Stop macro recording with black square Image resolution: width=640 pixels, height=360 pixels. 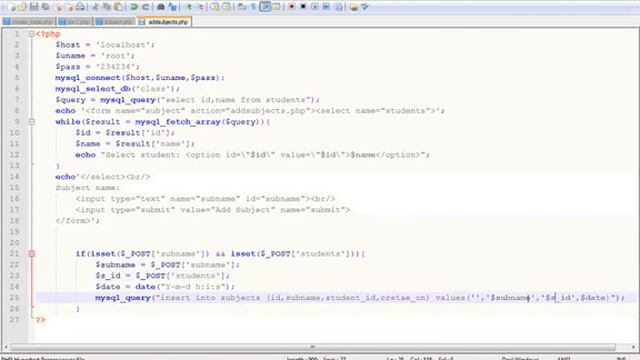tap(303, 7)
